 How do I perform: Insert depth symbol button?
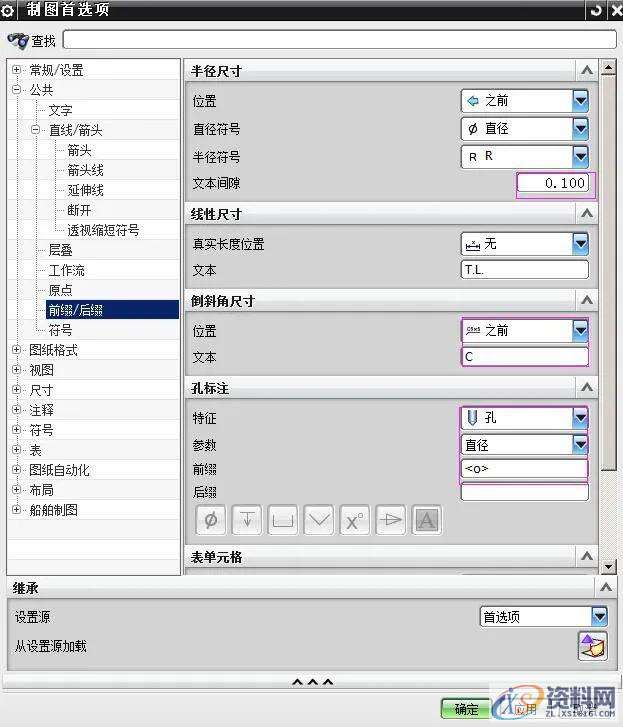[x=247, y=520]
